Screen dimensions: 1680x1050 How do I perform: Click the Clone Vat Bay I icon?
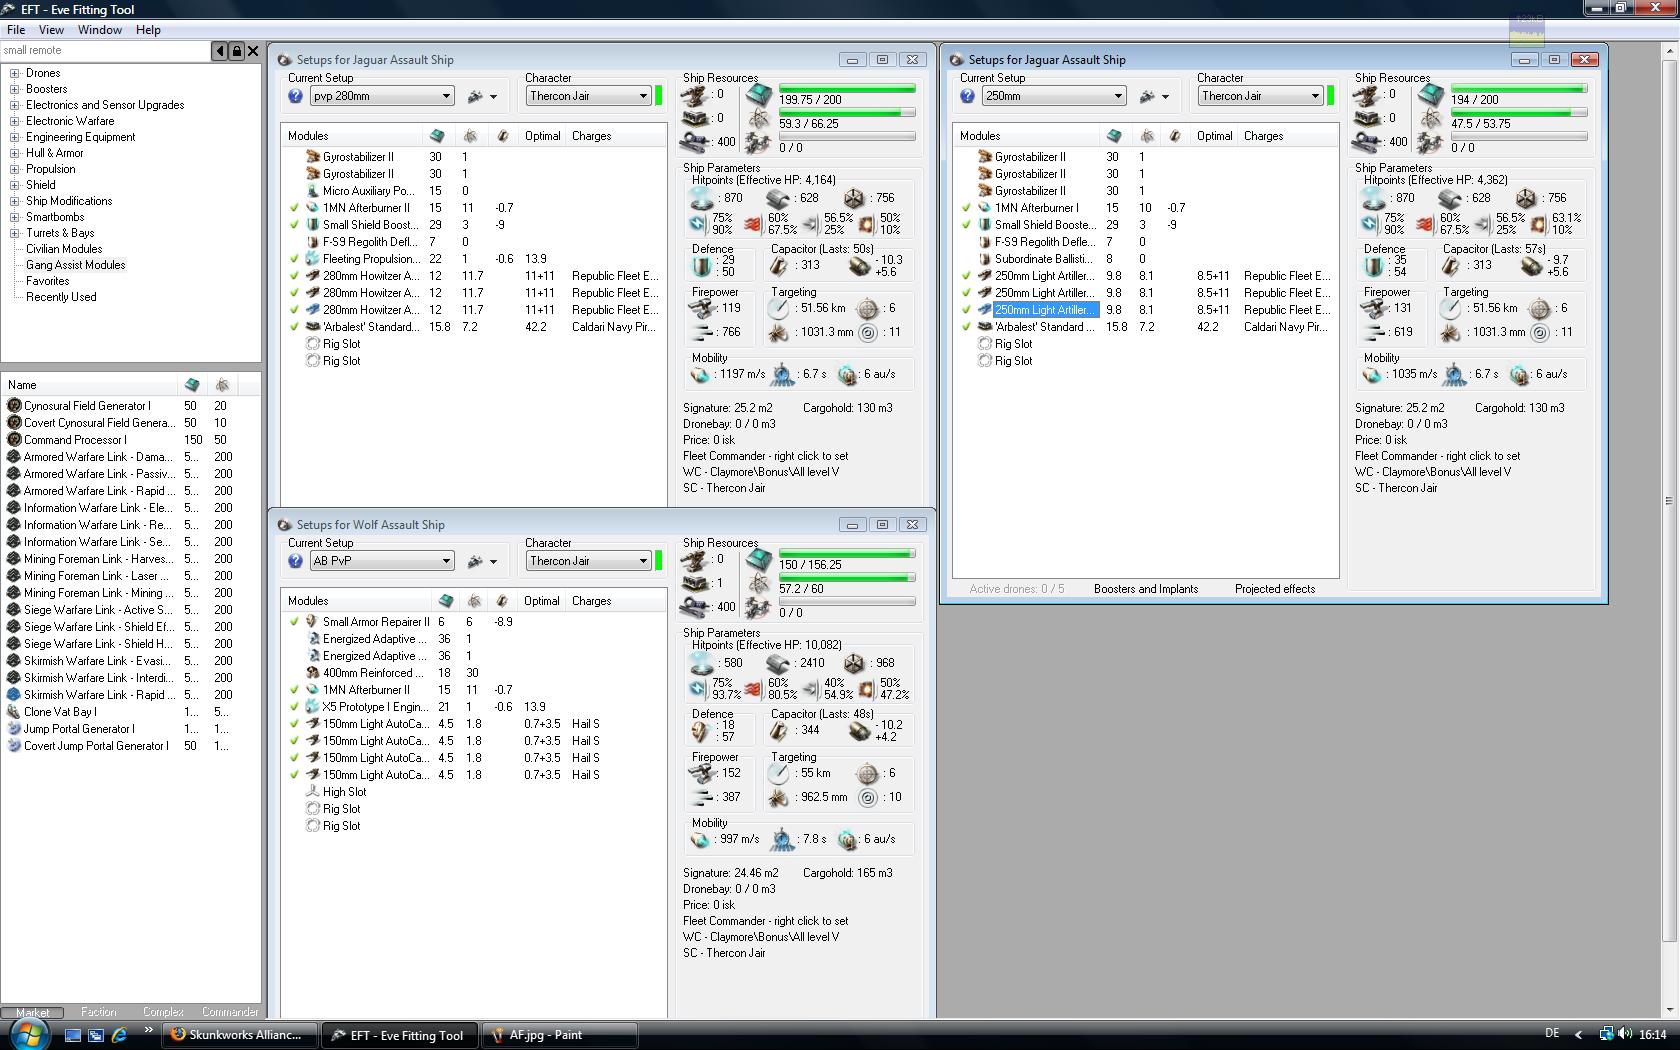pos(14,712)
